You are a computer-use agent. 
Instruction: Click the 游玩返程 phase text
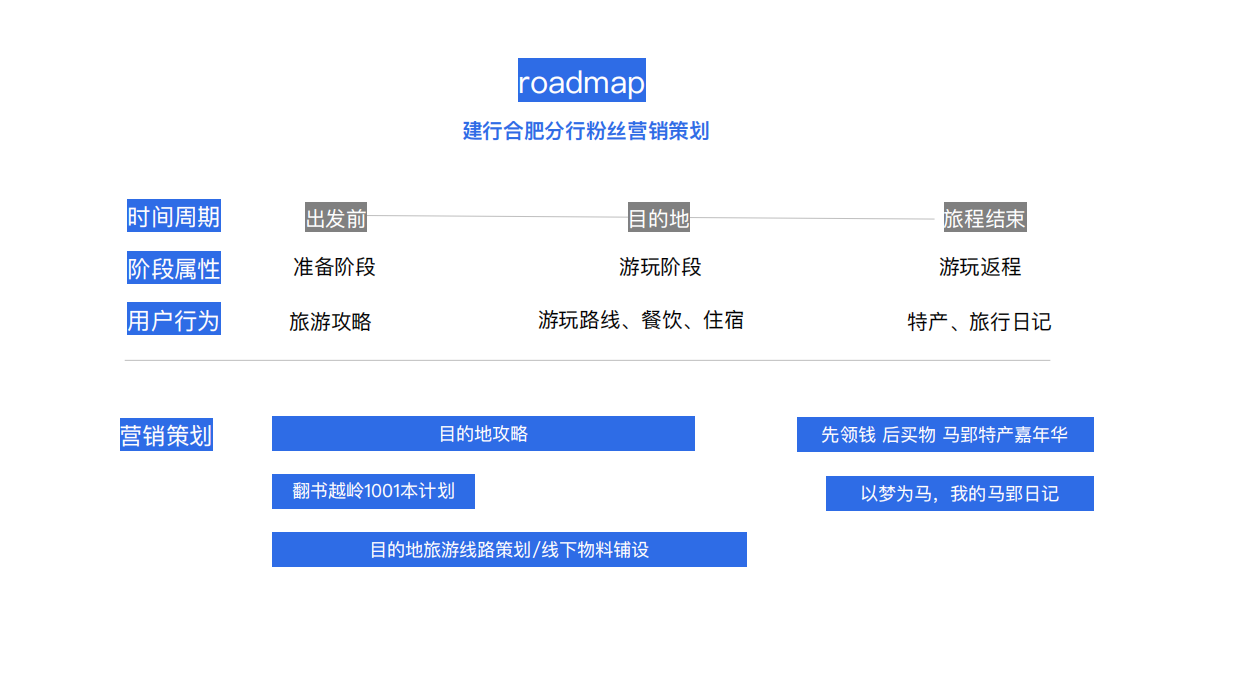point(978,267)
